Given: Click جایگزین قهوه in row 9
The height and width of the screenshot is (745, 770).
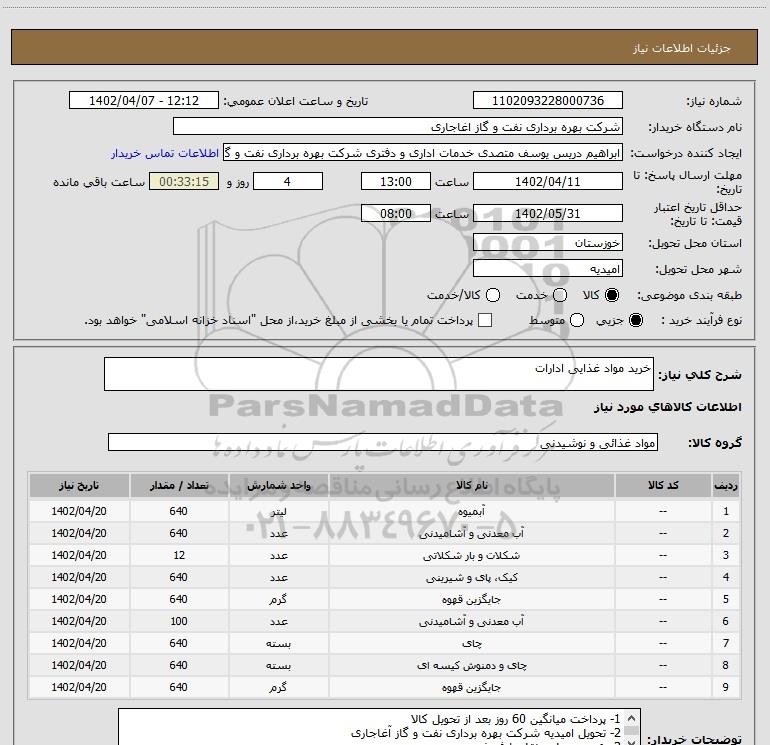Looking at the screenshot, I should [x=471, y=688].
